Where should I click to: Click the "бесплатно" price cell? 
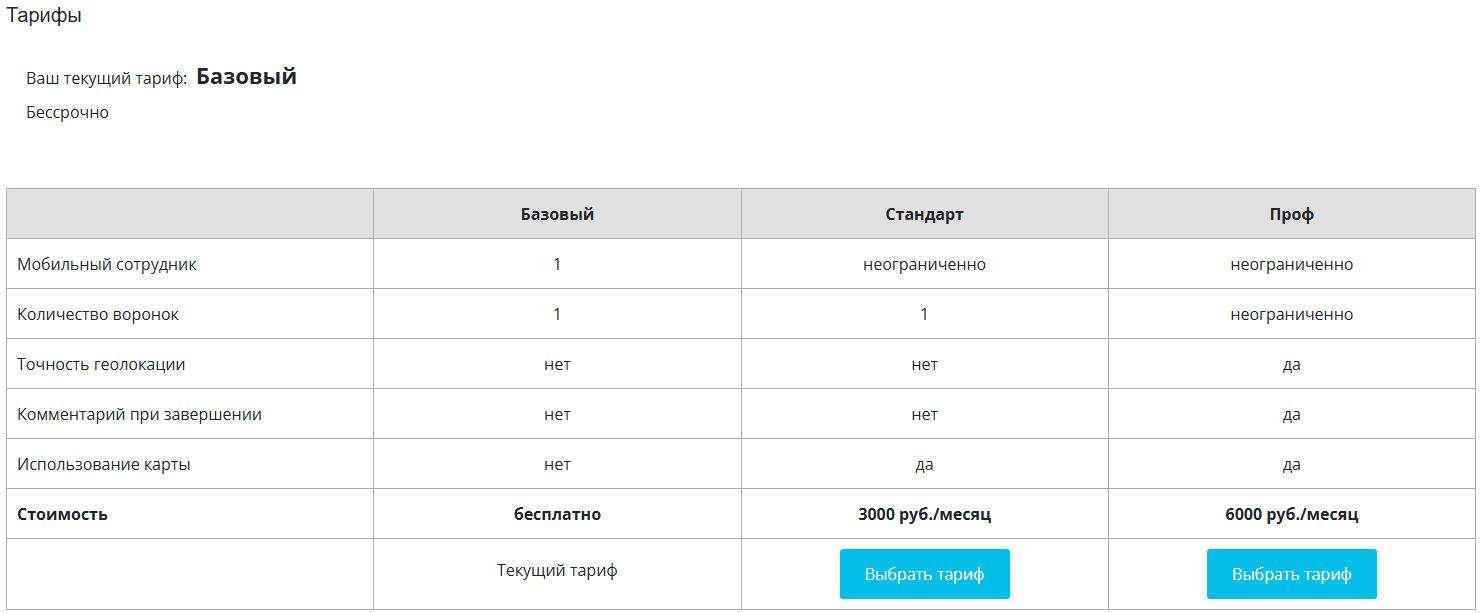[x=557, y=514]
